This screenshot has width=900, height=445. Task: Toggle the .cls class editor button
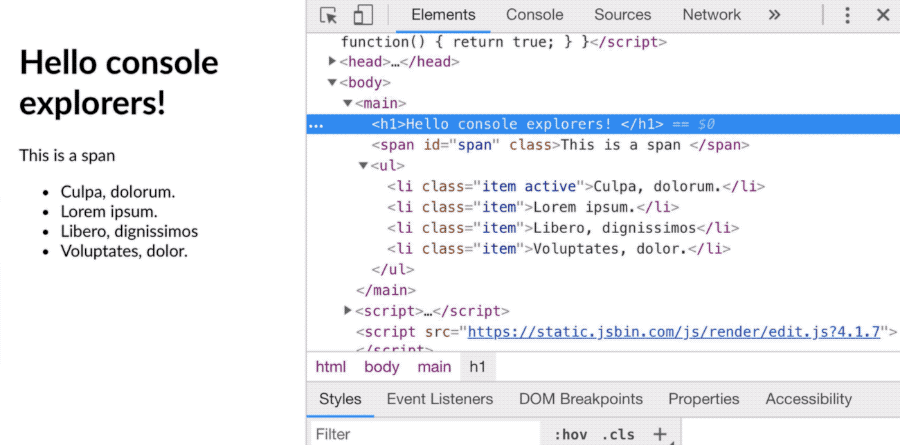(x=618, y=434)
